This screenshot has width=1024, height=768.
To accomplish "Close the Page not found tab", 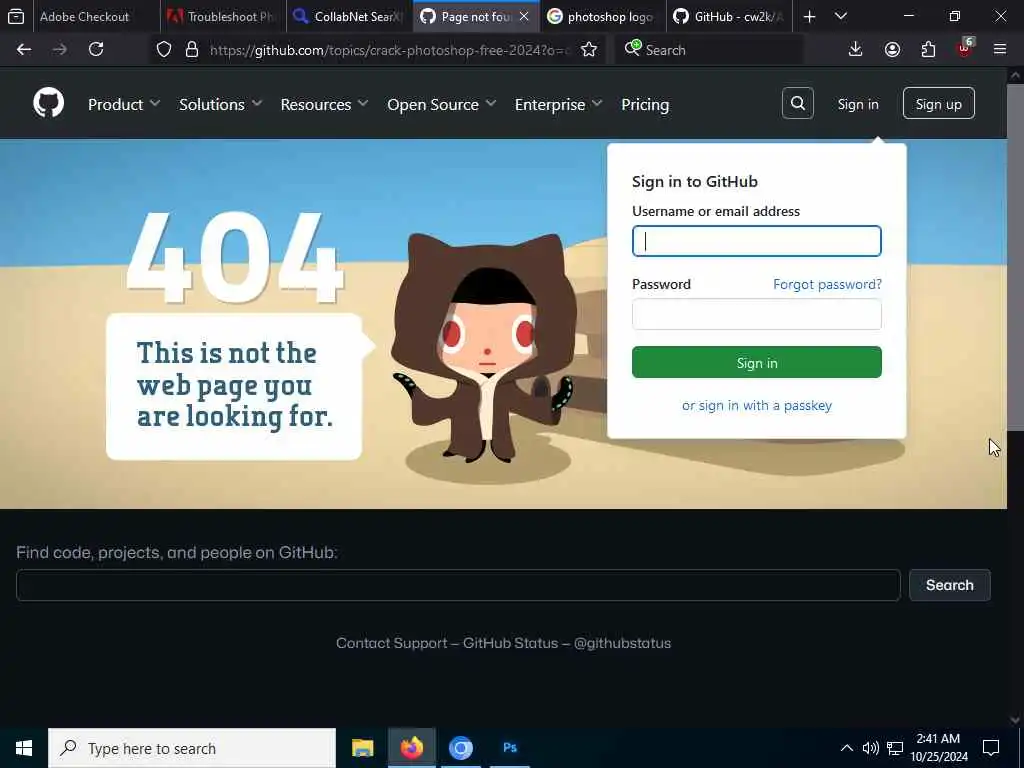I will point(524,16).
